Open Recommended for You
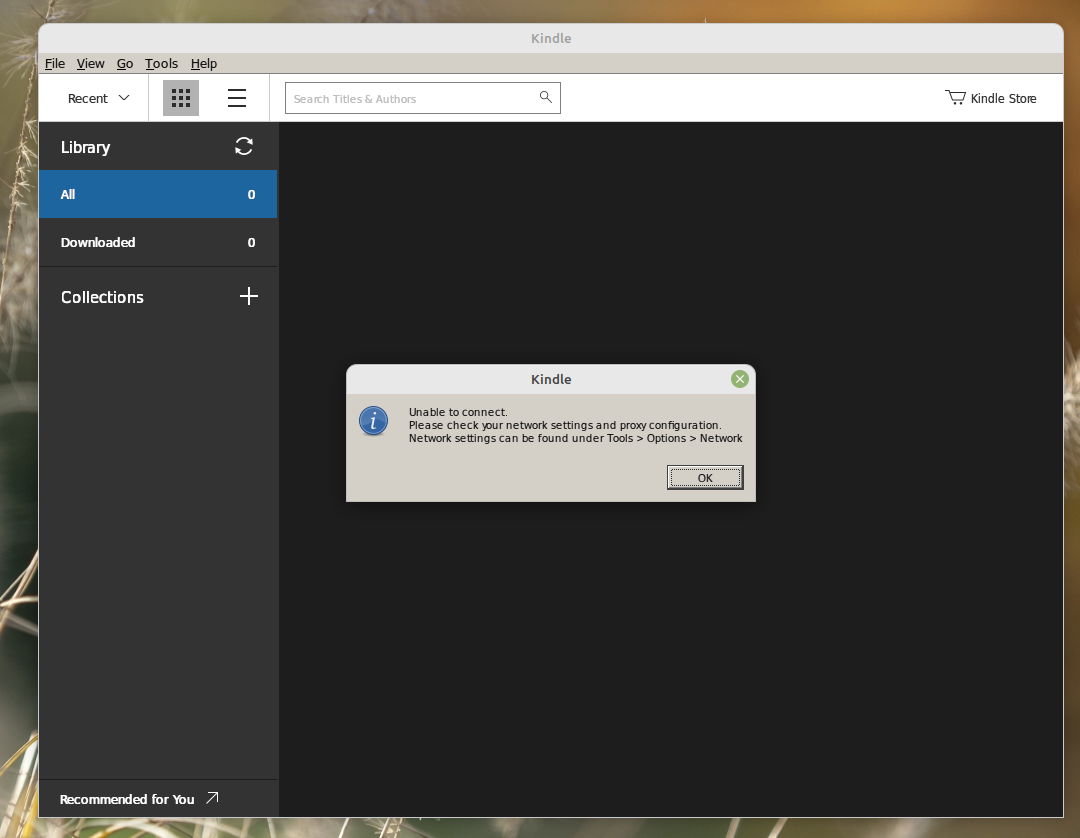This screenshot has width=1080, height=838. click(x=139, y=799)
